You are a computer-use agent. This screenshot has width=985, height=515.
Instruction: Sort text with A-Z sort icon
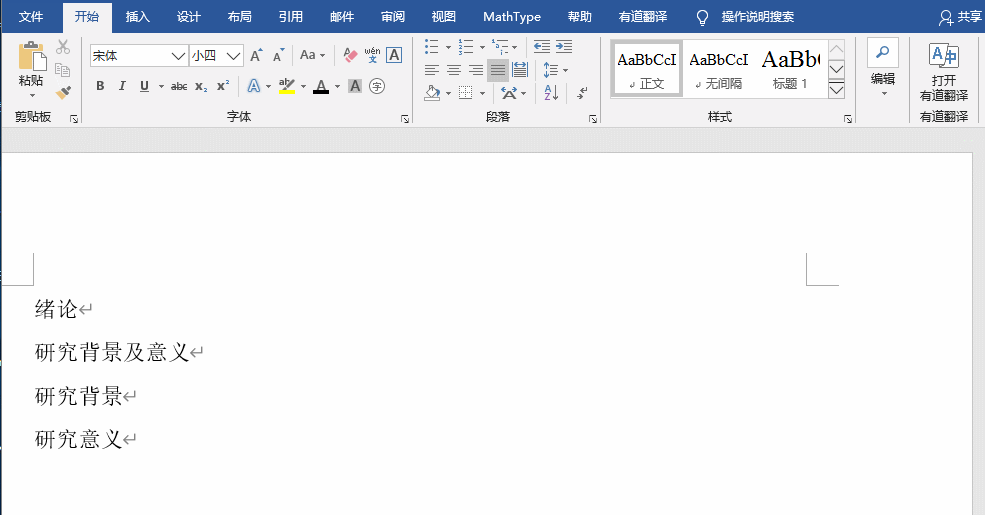pyautogui.click(x=551, y=94)
